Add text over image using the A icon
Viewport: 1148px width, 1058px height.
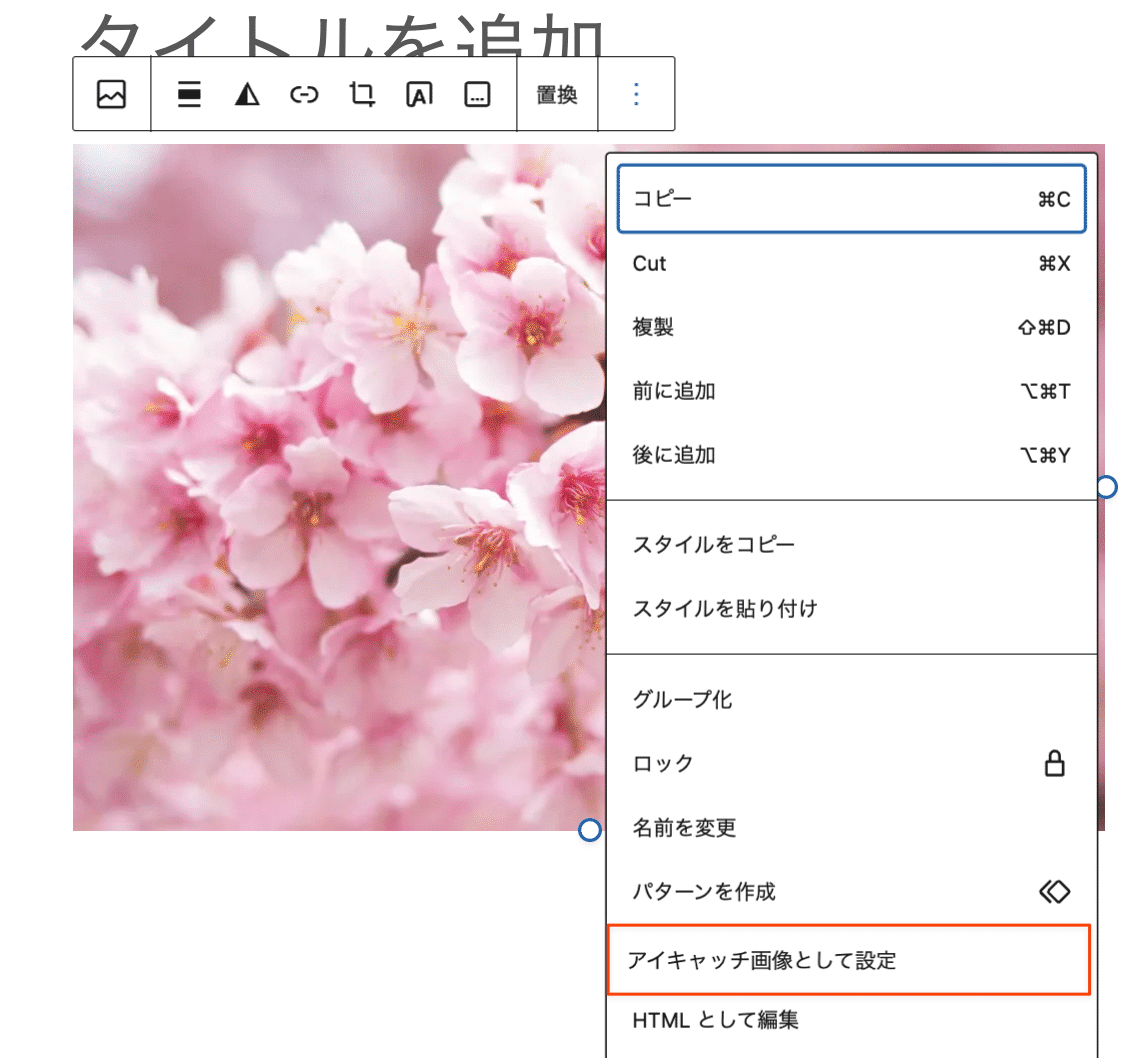tap(418, 93)
